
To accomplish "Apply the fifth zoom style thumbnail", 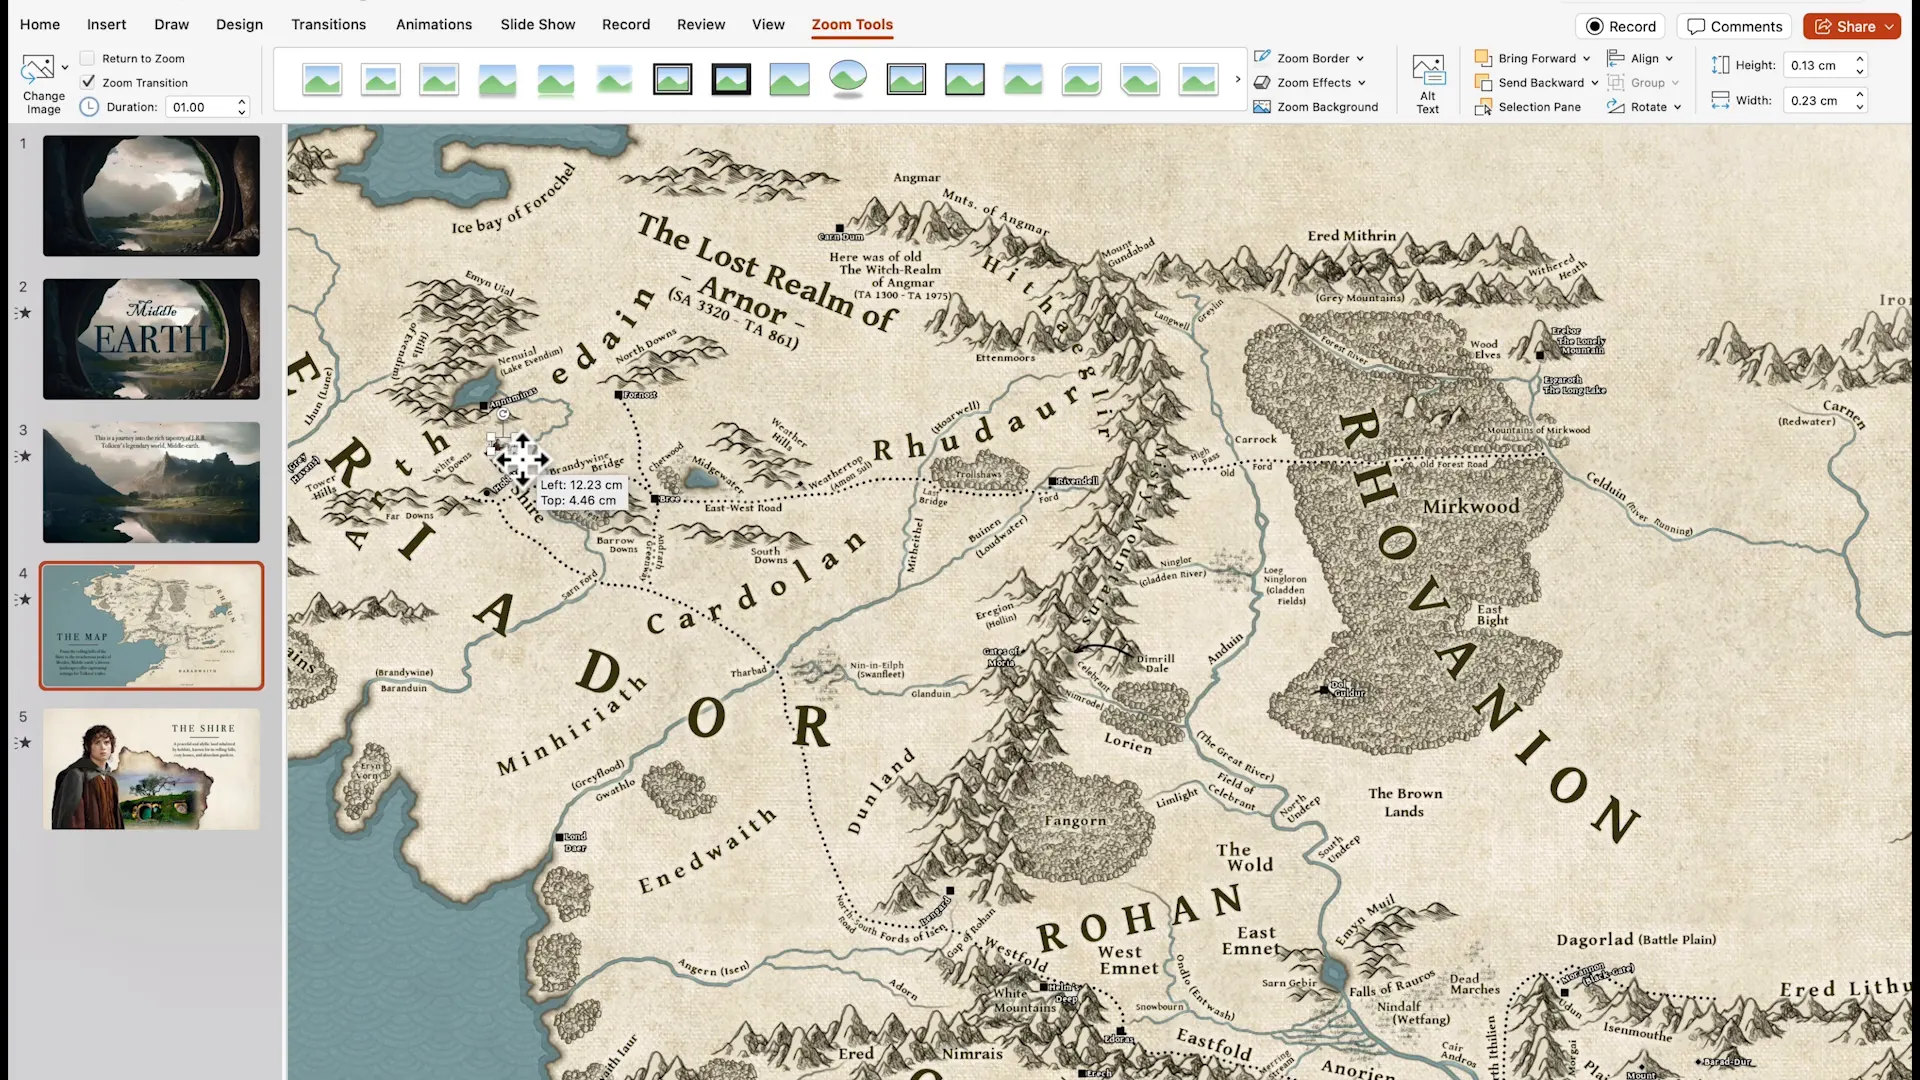I will click(x=556, y=79).
